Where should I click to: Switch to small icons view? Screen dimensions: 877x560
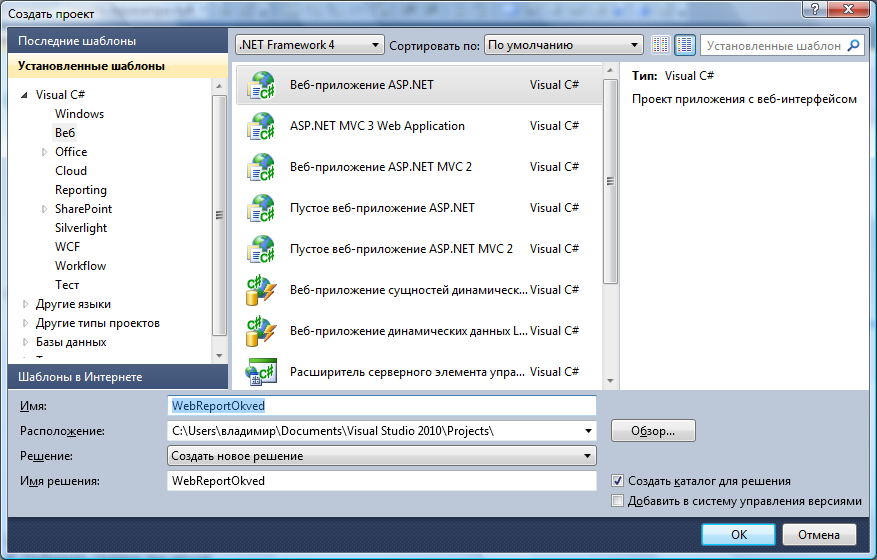[x=661, y=45]
